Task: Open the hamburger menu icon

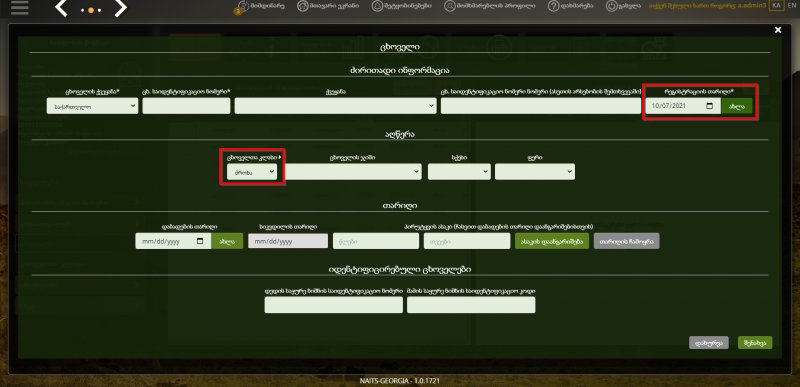Action: (x=19, y=8)
